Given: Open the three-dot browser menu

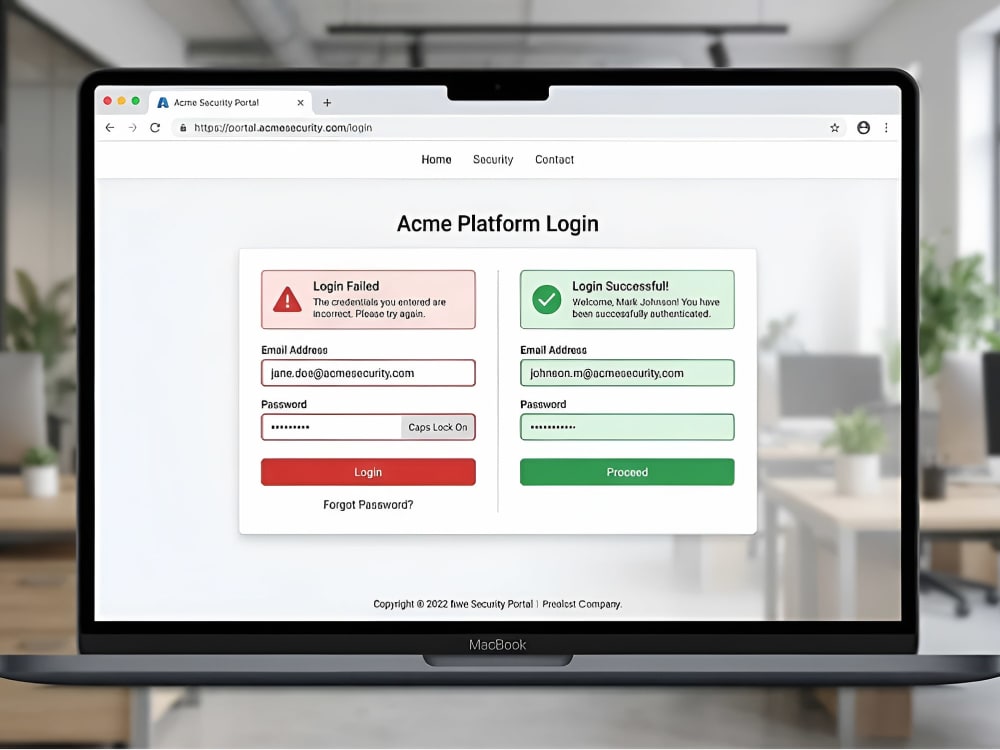Looking at the screenshot, I should click(886, 128).
